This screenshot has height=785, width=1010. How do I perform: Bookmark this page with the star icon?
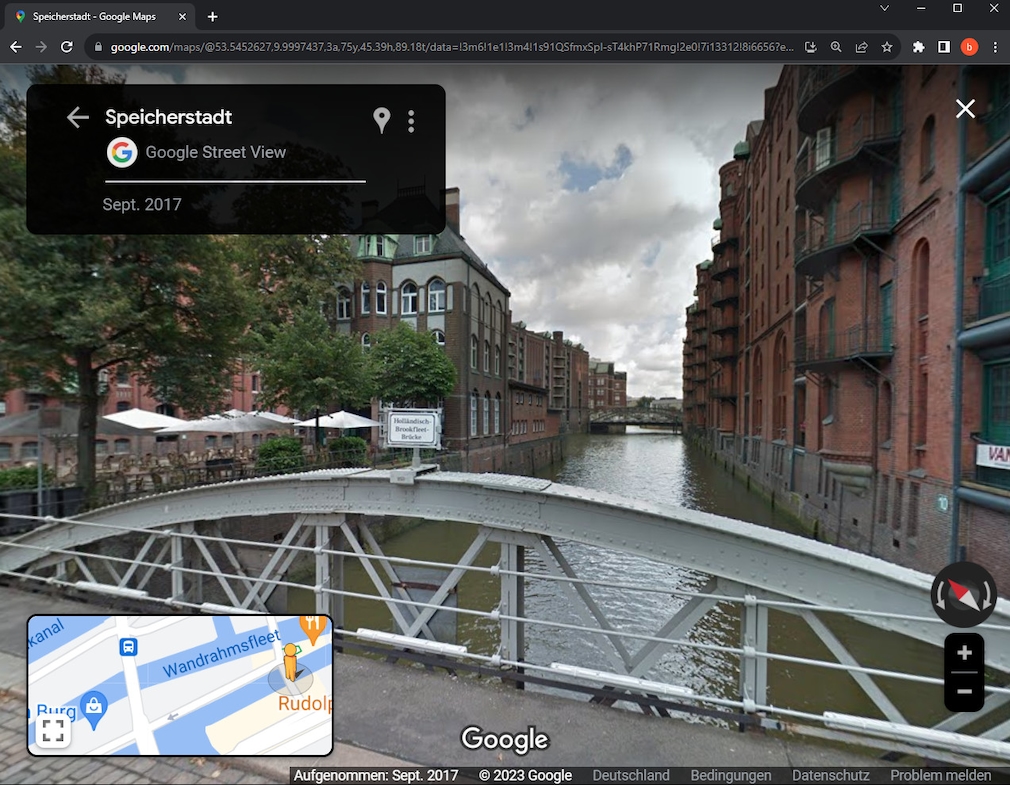[887, 46]
